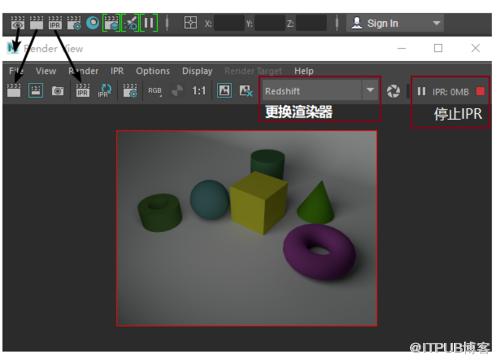Set real size with 1:1 button
Screen dimensions: 500x363
pos(199,91)
